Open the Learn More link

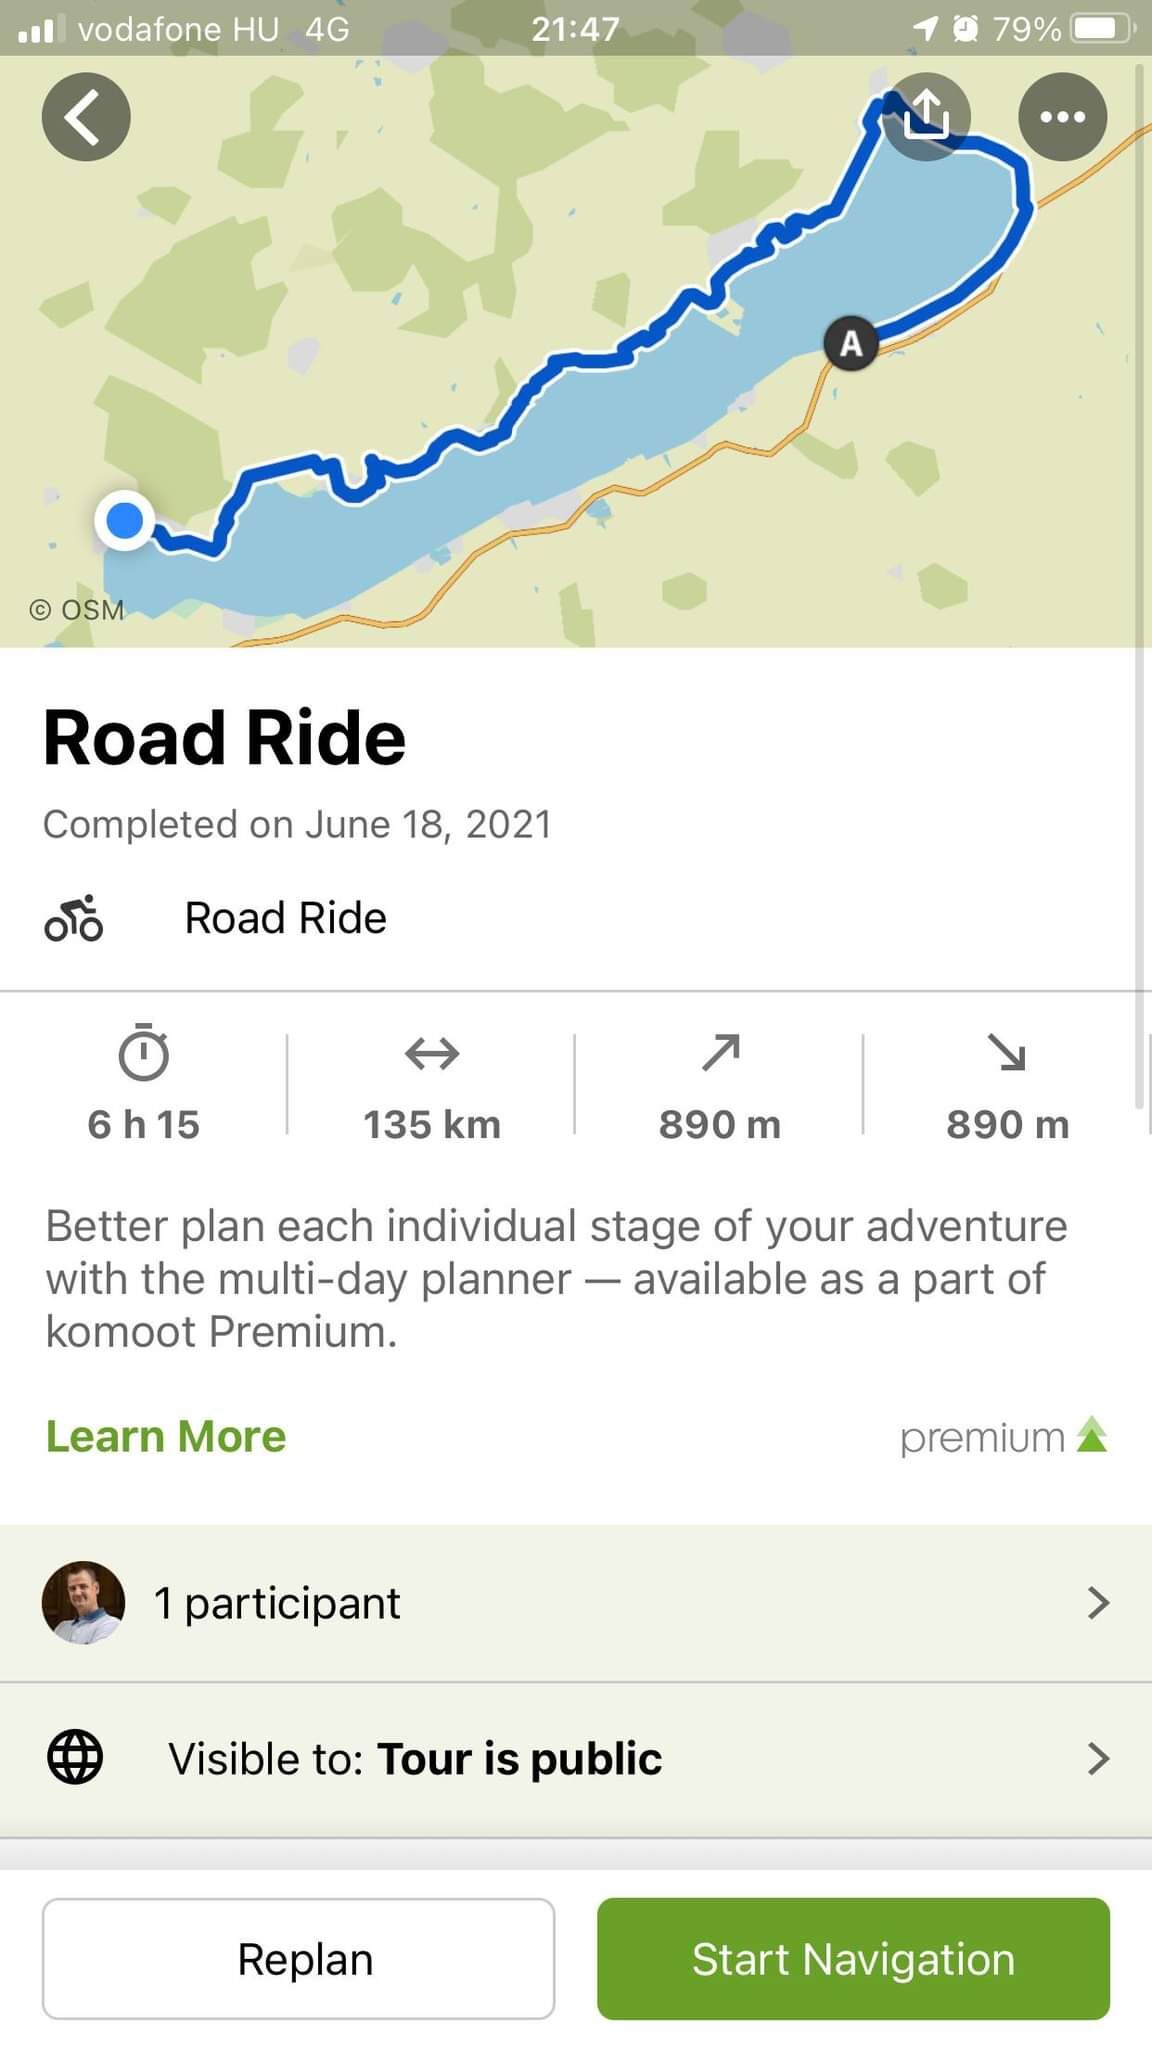(x=166, y=1436)
